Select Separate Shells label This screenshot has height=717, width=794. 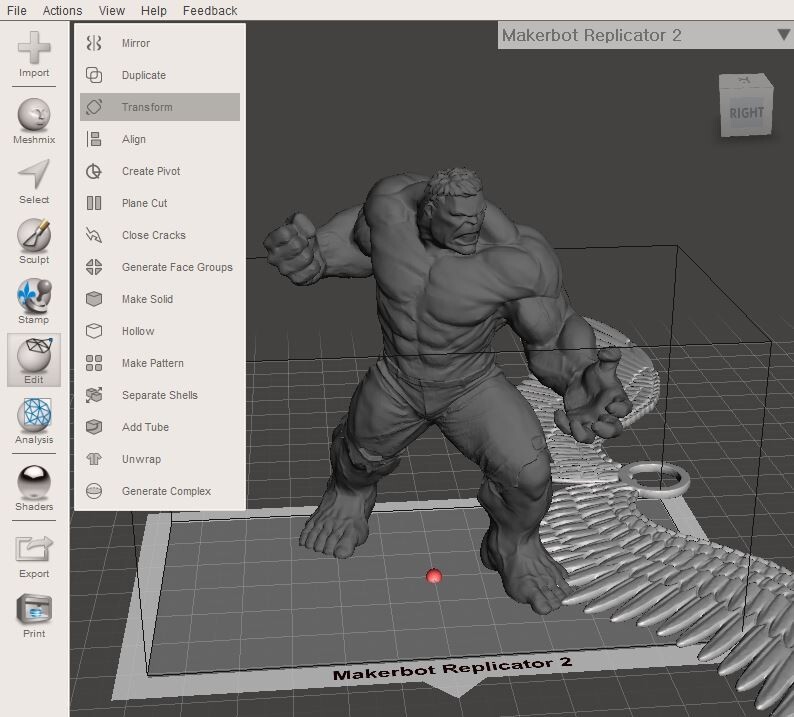point(160,395)
